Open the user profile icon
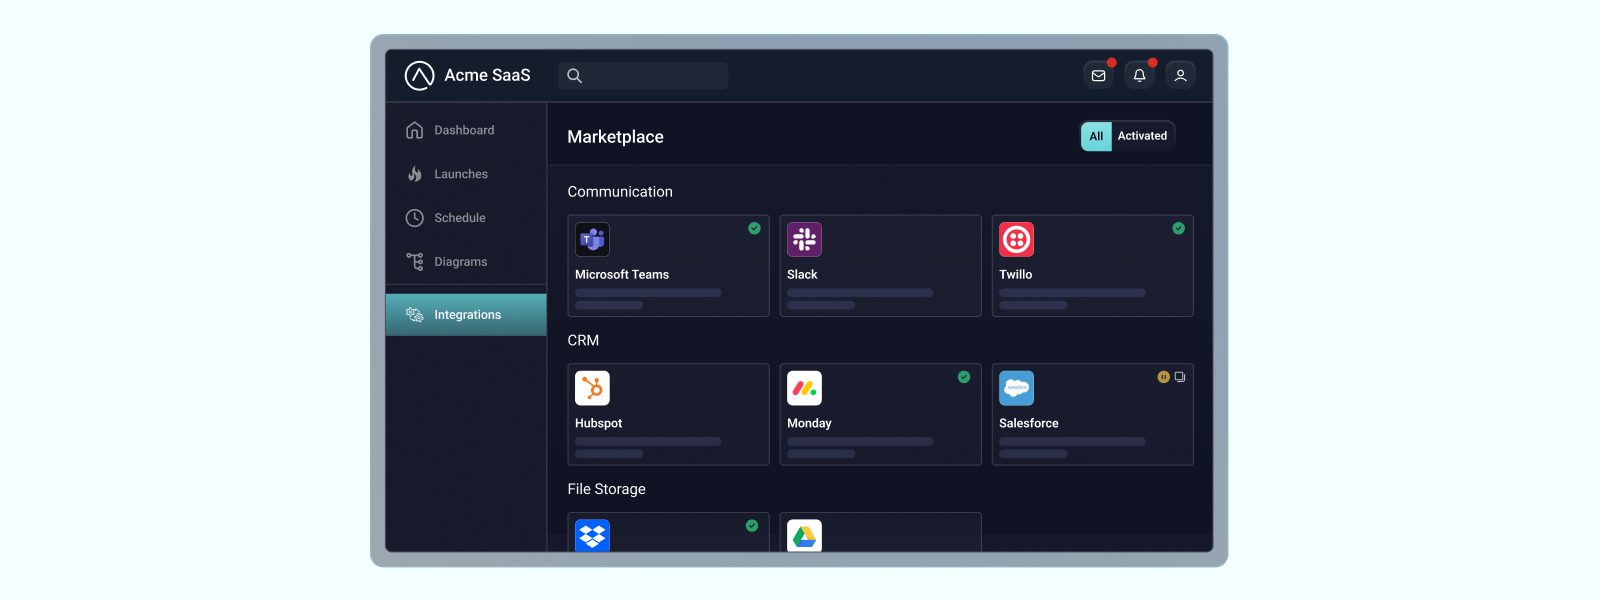Viewport: 1600px width, 600px height. tap(1180, 76)
